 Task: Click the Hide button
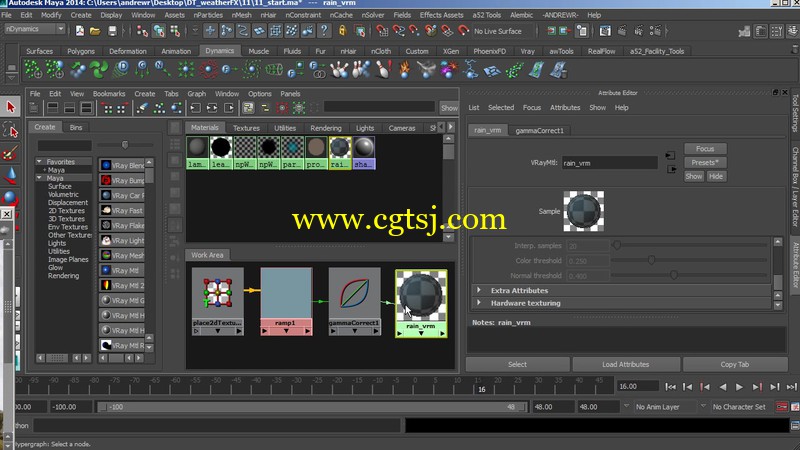click(x=716, y=176)
